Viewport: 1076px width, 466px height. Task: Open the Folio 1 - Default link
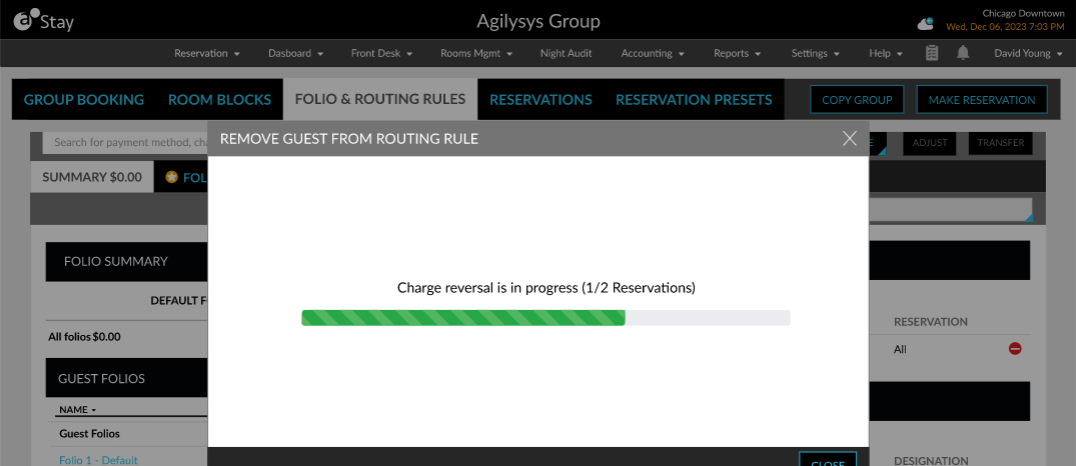(98, 460)
